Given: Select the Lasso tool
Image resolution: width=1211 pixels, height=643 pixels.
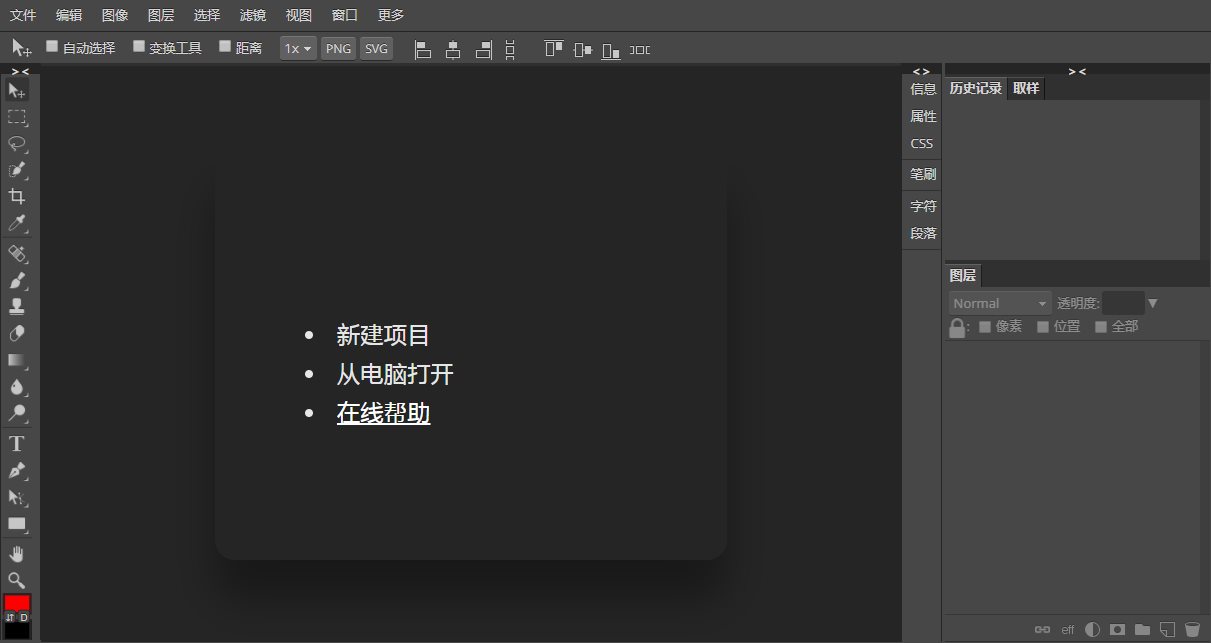Looking at the screenshot, I should click(x=17, y=143).
